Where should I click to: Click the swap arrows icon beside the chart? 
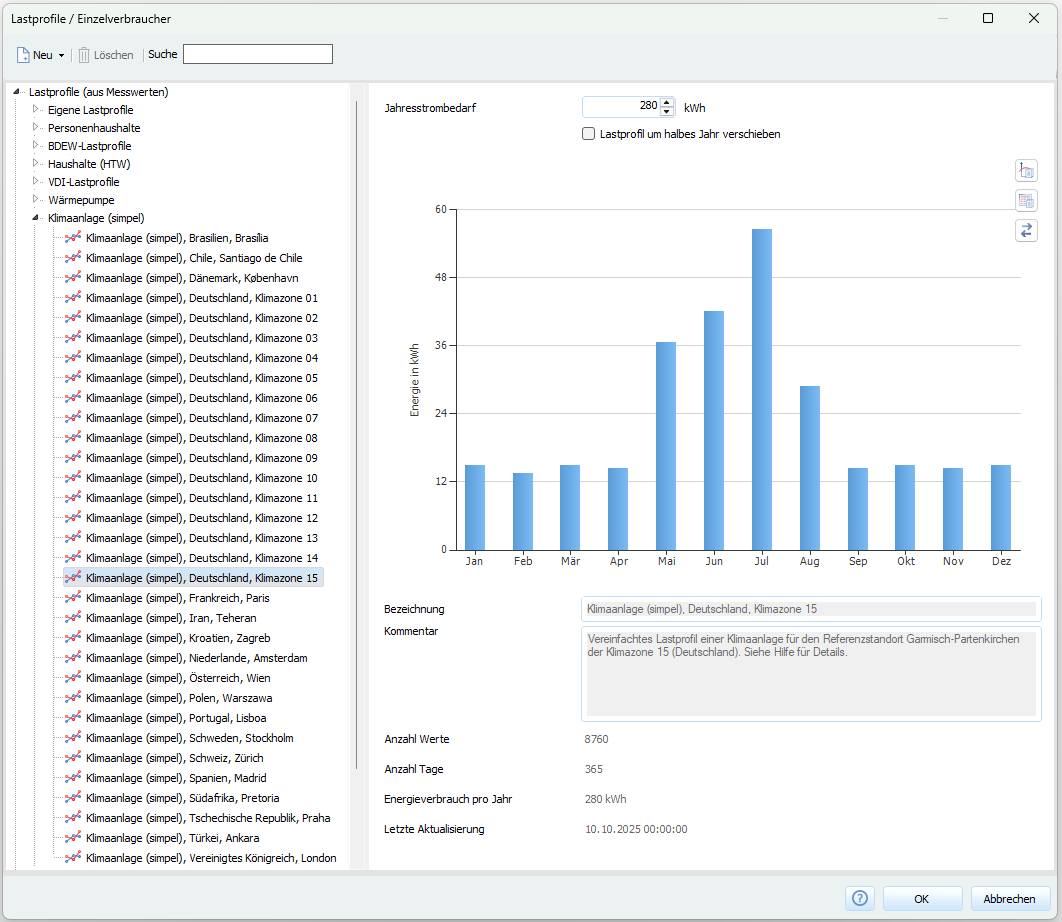[1026, 231]
